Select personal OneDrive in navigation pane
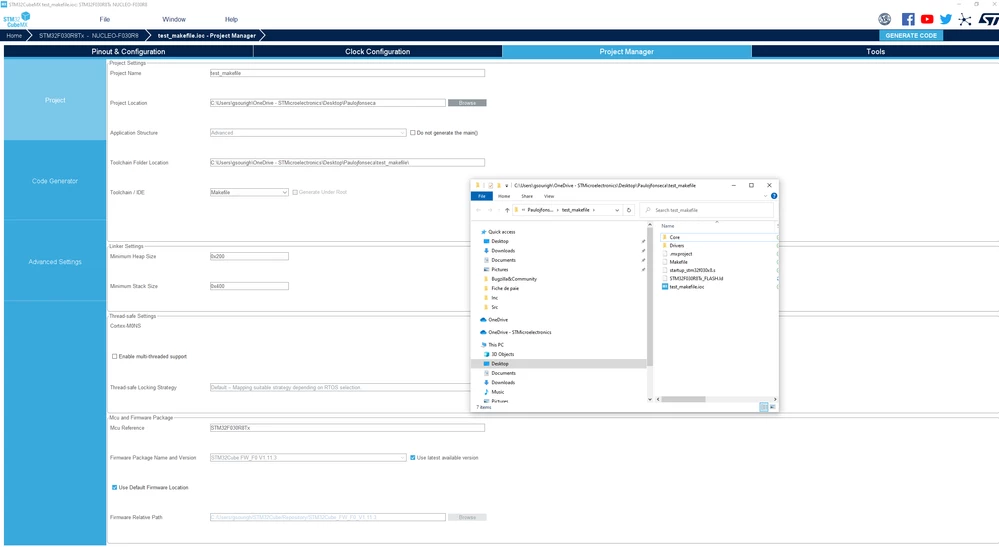Screen dimensions: 999x547 tap(498, 320)
